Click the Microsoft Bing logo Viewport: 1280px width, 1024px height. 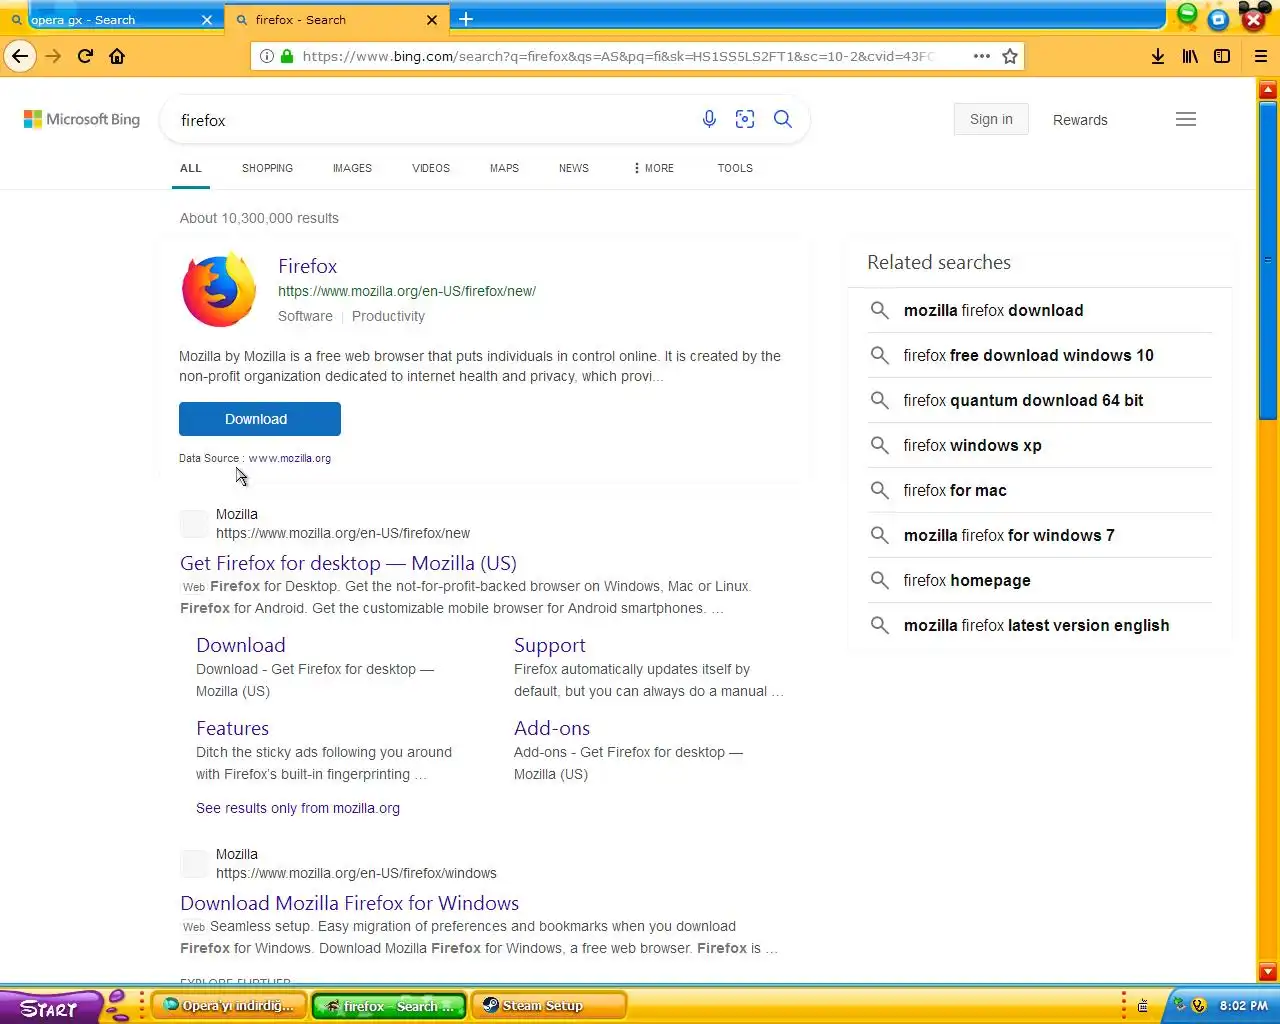tap(82, 119)
